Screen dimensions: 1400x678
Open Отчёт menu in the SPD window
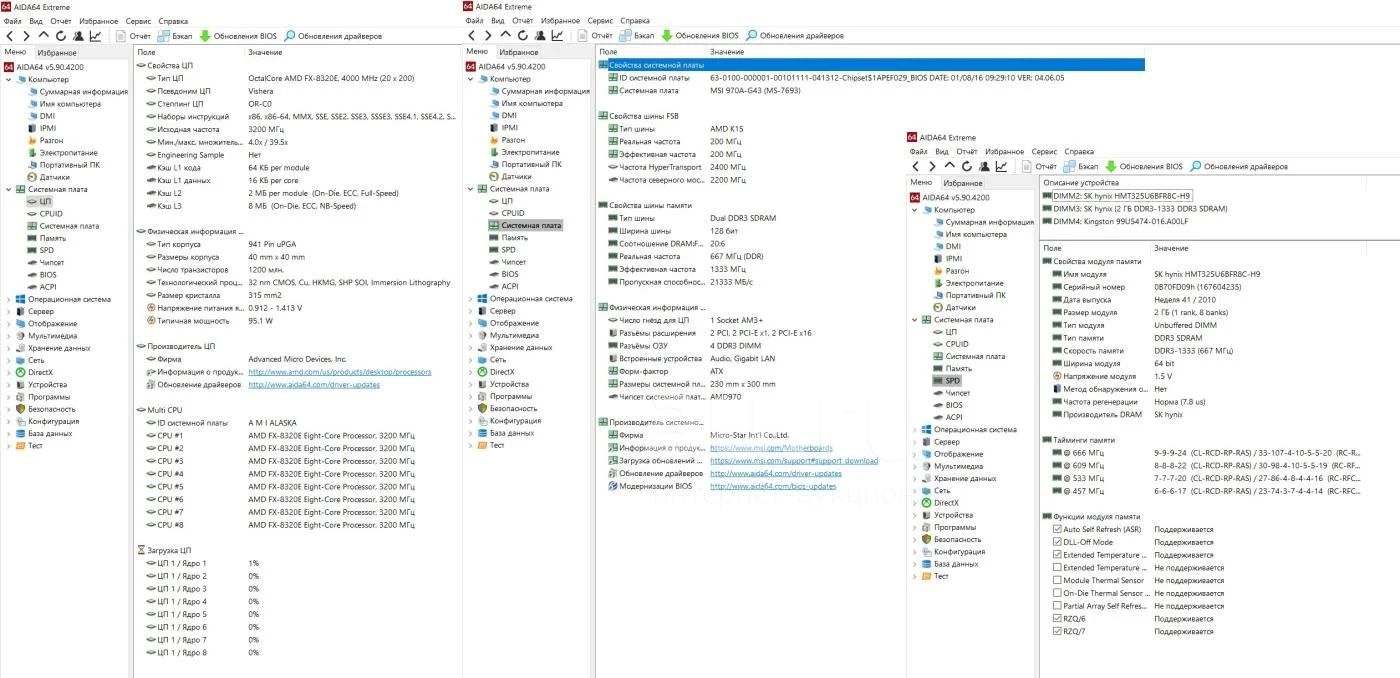click(967, 152)
